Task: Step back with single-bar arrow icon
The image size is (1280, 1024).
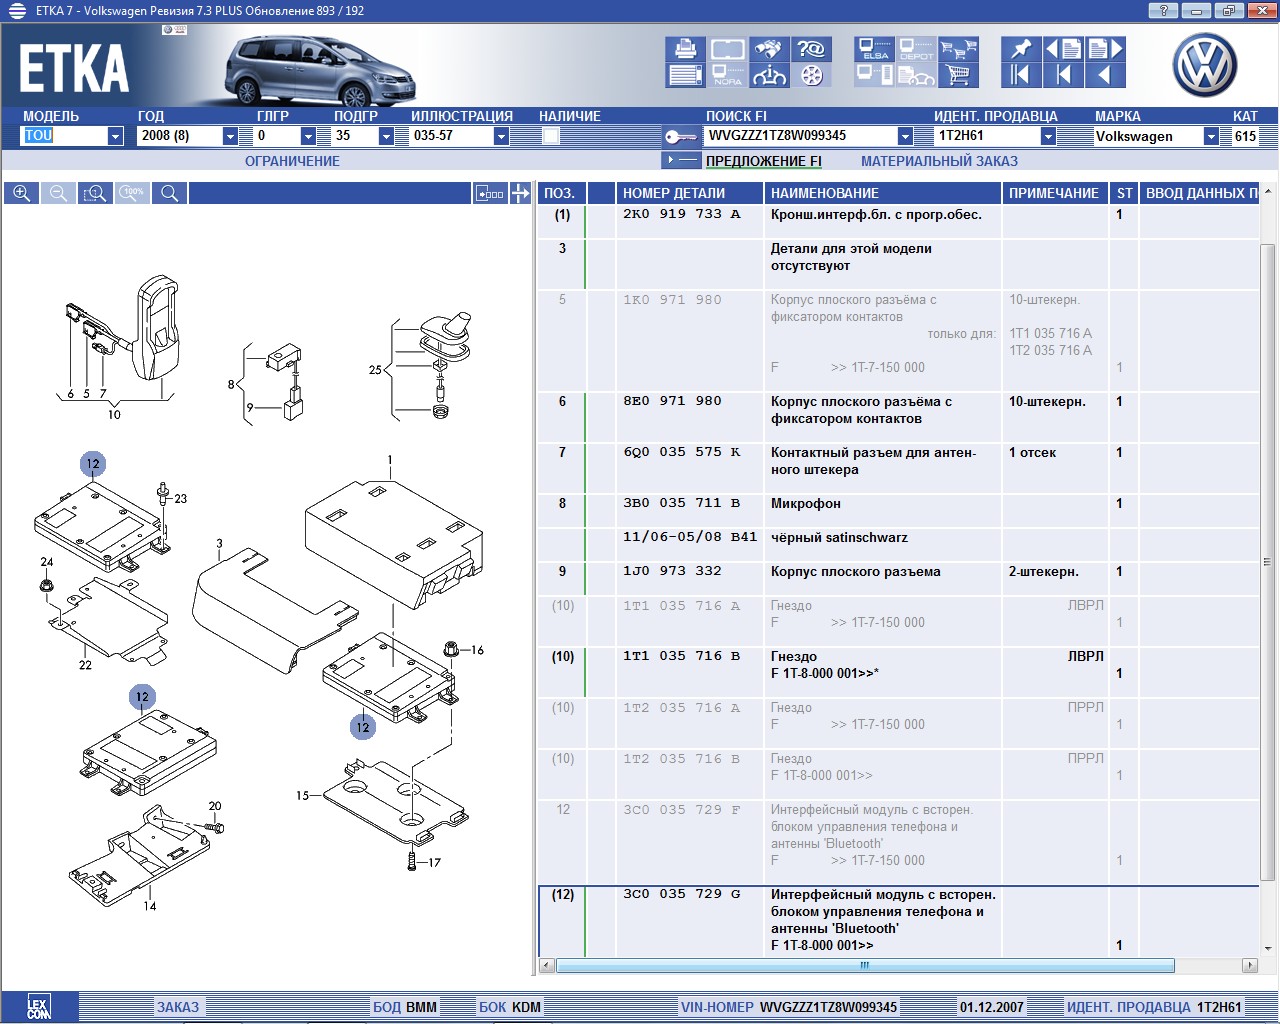Action: coord(1063,75)
